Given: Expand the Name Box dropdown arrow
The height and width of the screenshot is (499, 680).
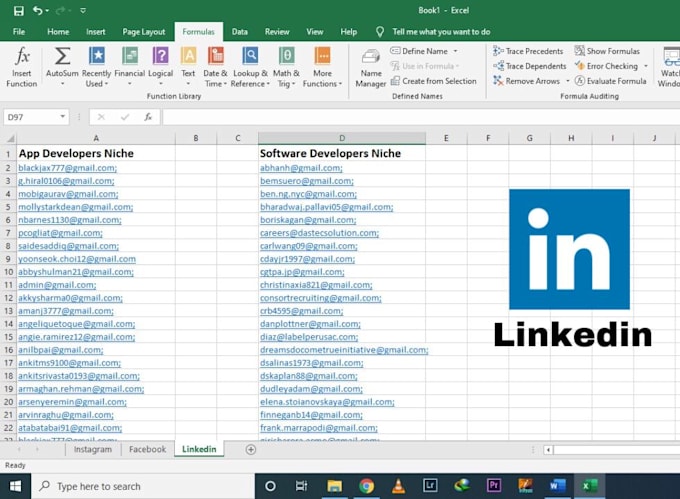Looking at the screenshot, I should pos(62,117).
